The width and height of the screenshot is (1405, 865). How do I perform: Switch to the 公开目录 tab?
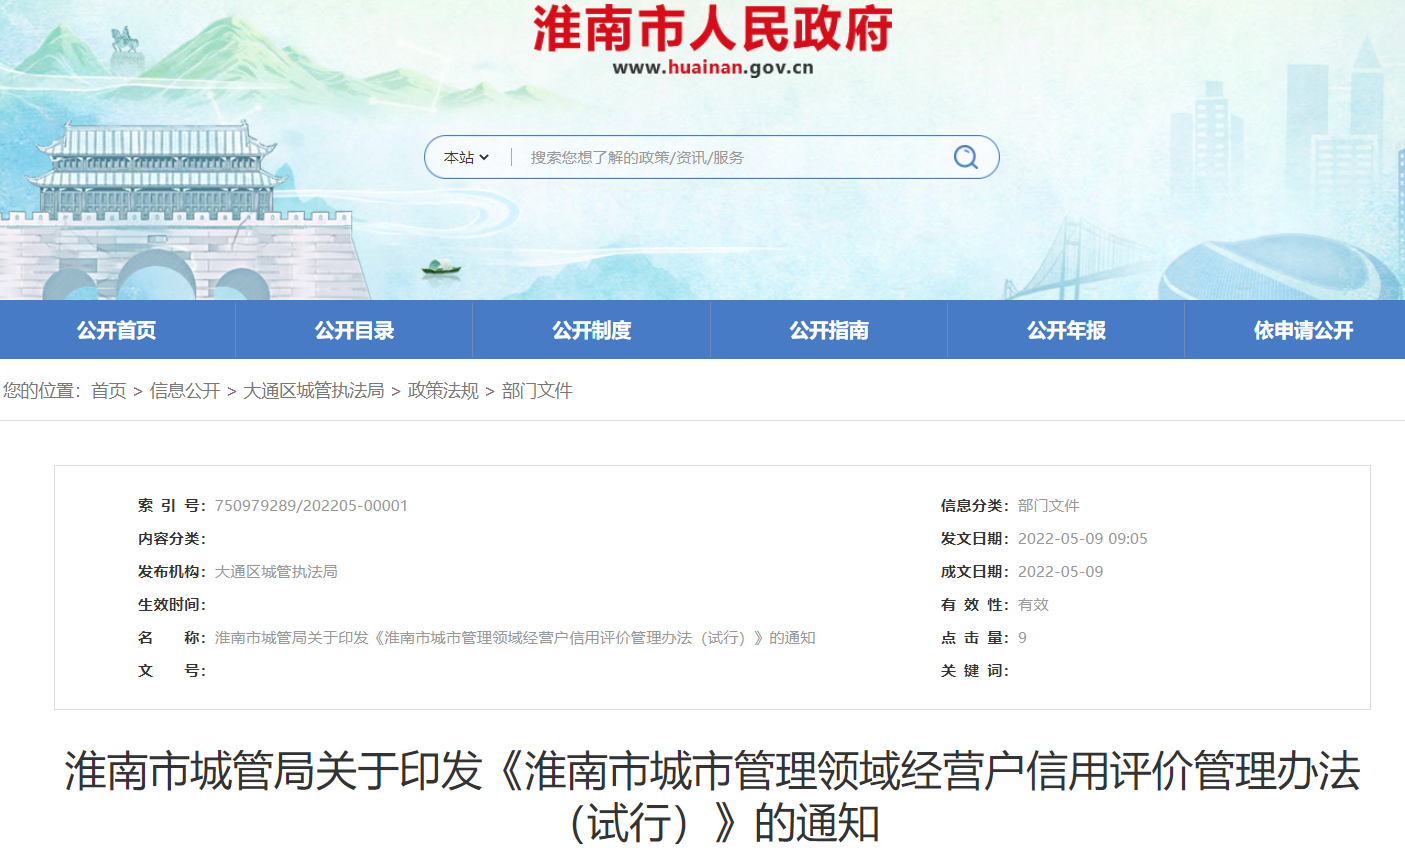click(x=355, y=329)
